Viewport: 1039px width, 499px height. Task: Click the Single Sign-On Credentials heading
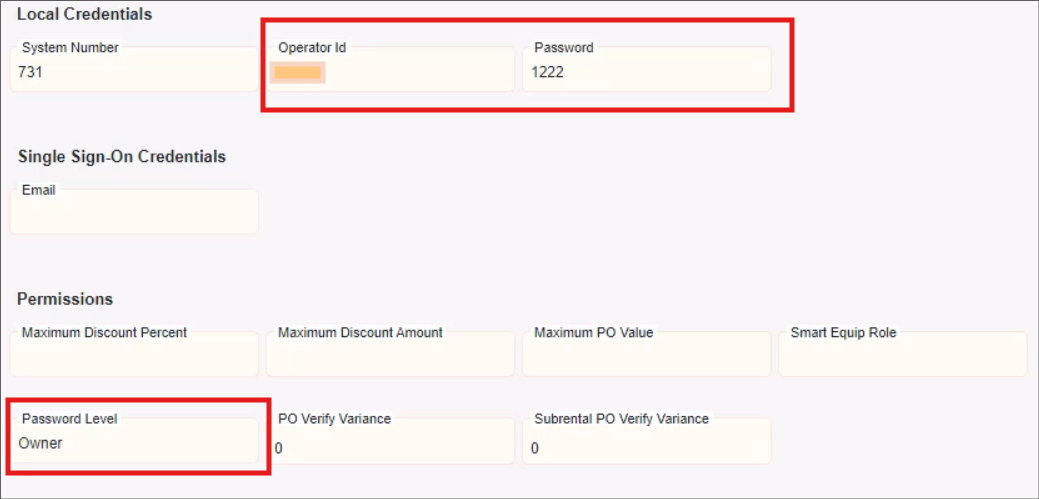pos(122,157)
